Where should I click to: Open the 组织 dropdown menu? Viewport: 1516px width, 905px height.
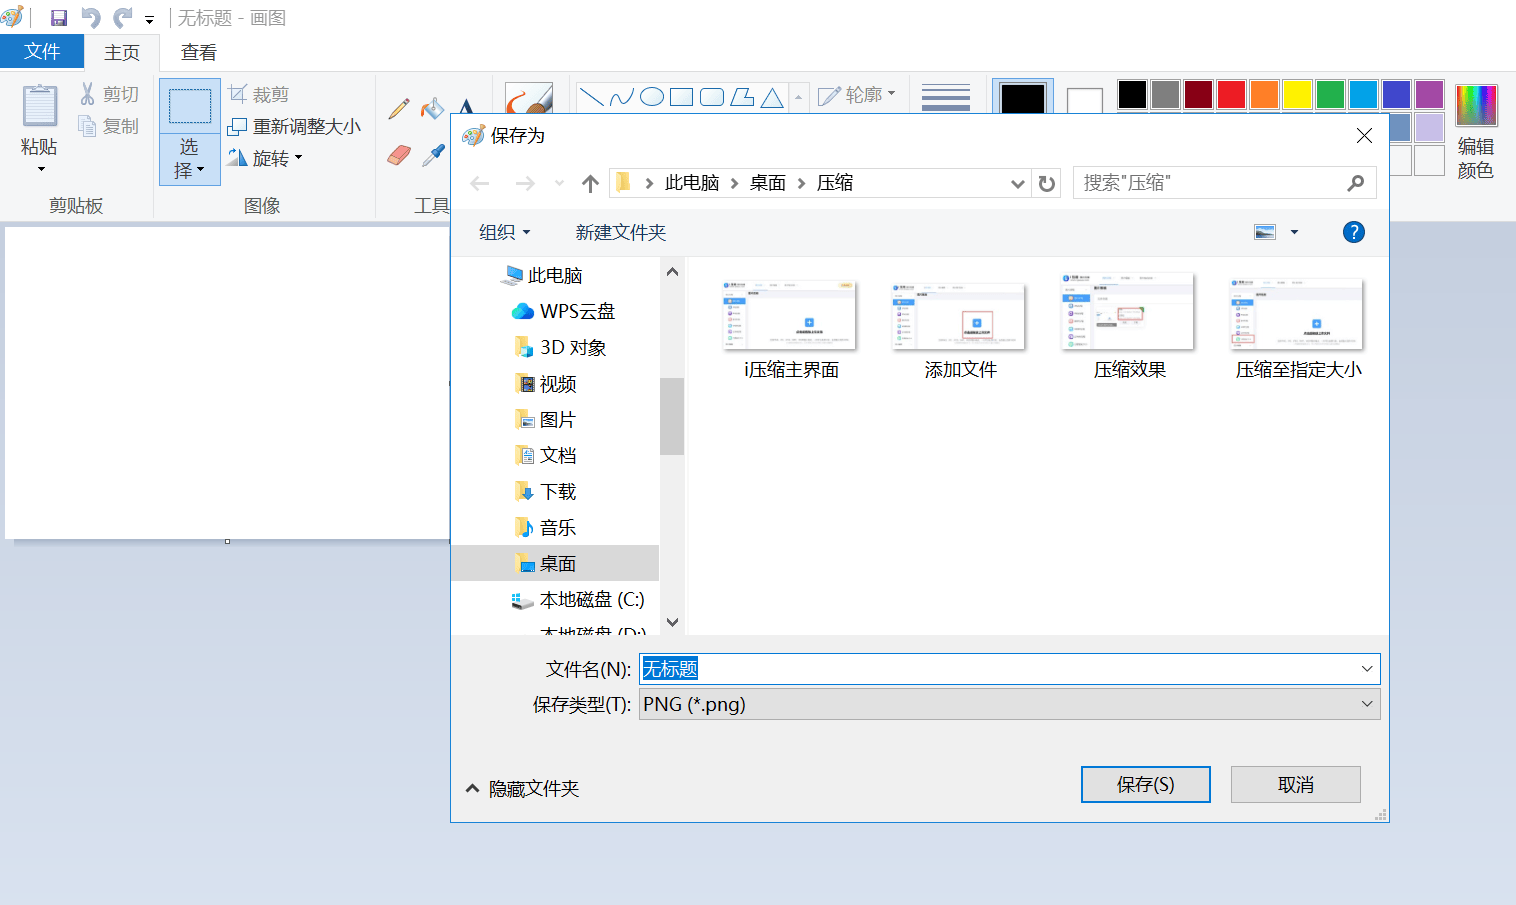[504, 232]
